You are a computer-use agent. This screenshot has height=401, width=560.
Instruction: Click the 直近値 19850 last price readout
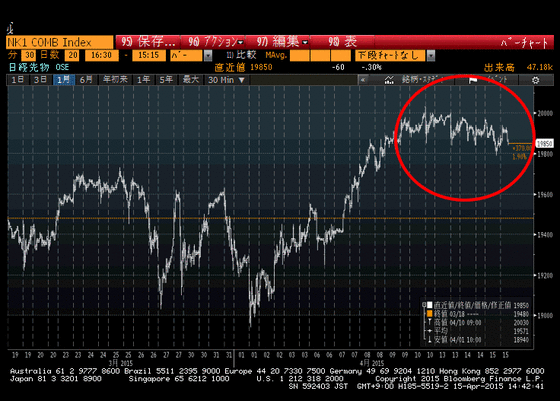243,67
